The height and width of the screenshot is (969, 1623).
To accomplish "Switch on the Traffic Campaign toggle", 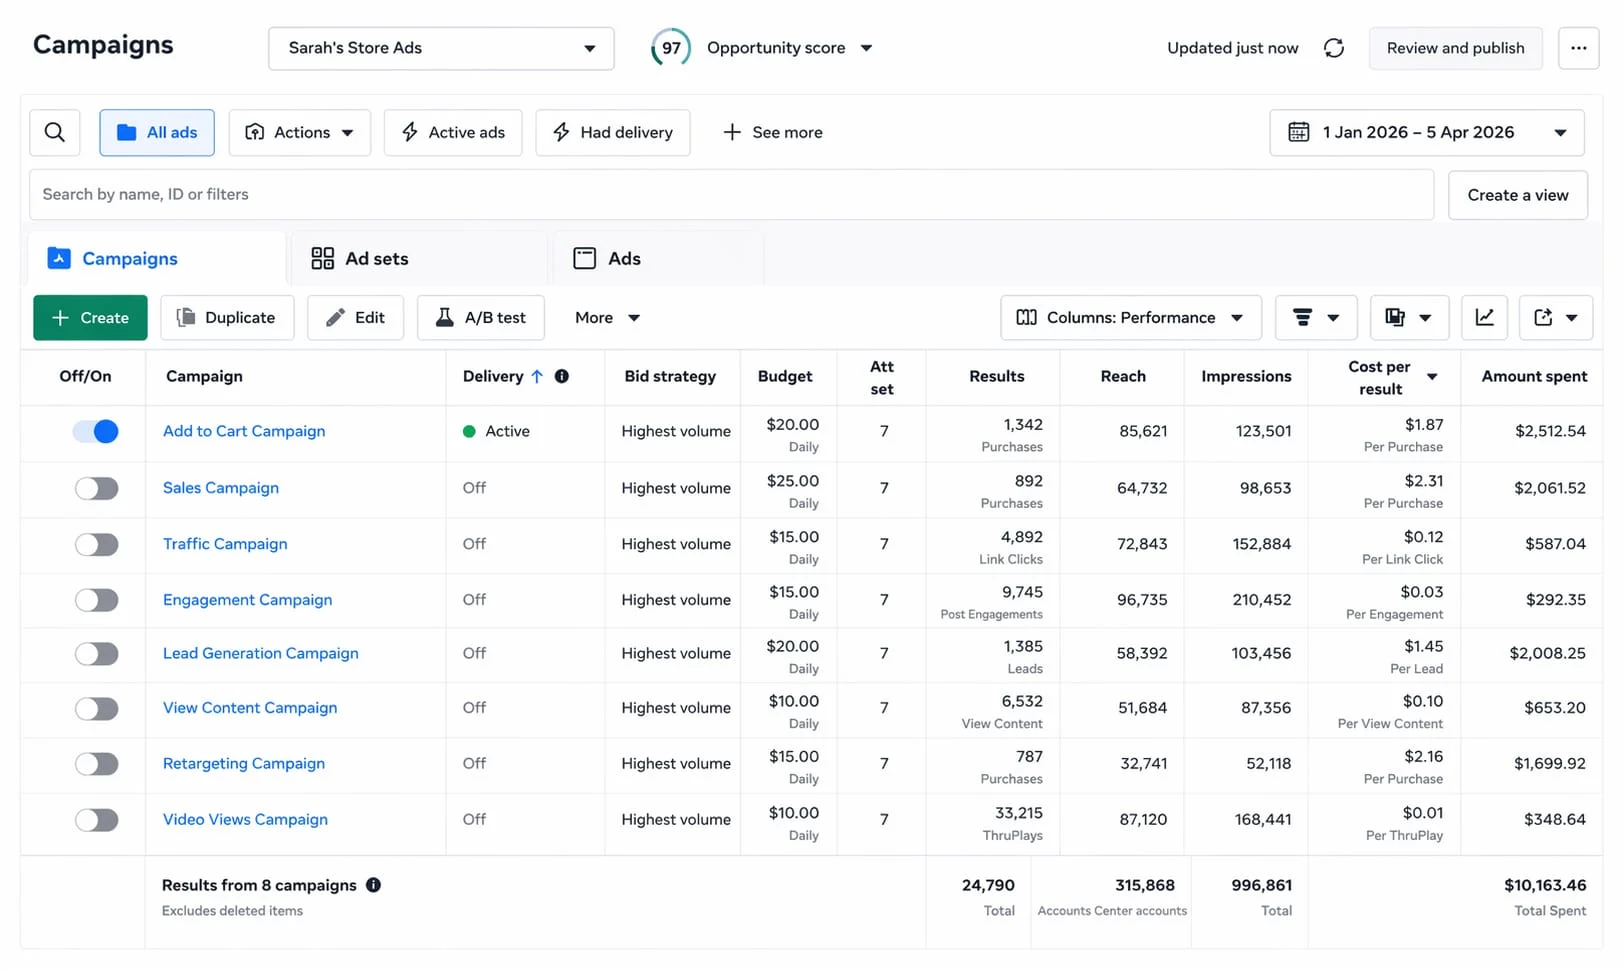I will [x=96, y=544].
